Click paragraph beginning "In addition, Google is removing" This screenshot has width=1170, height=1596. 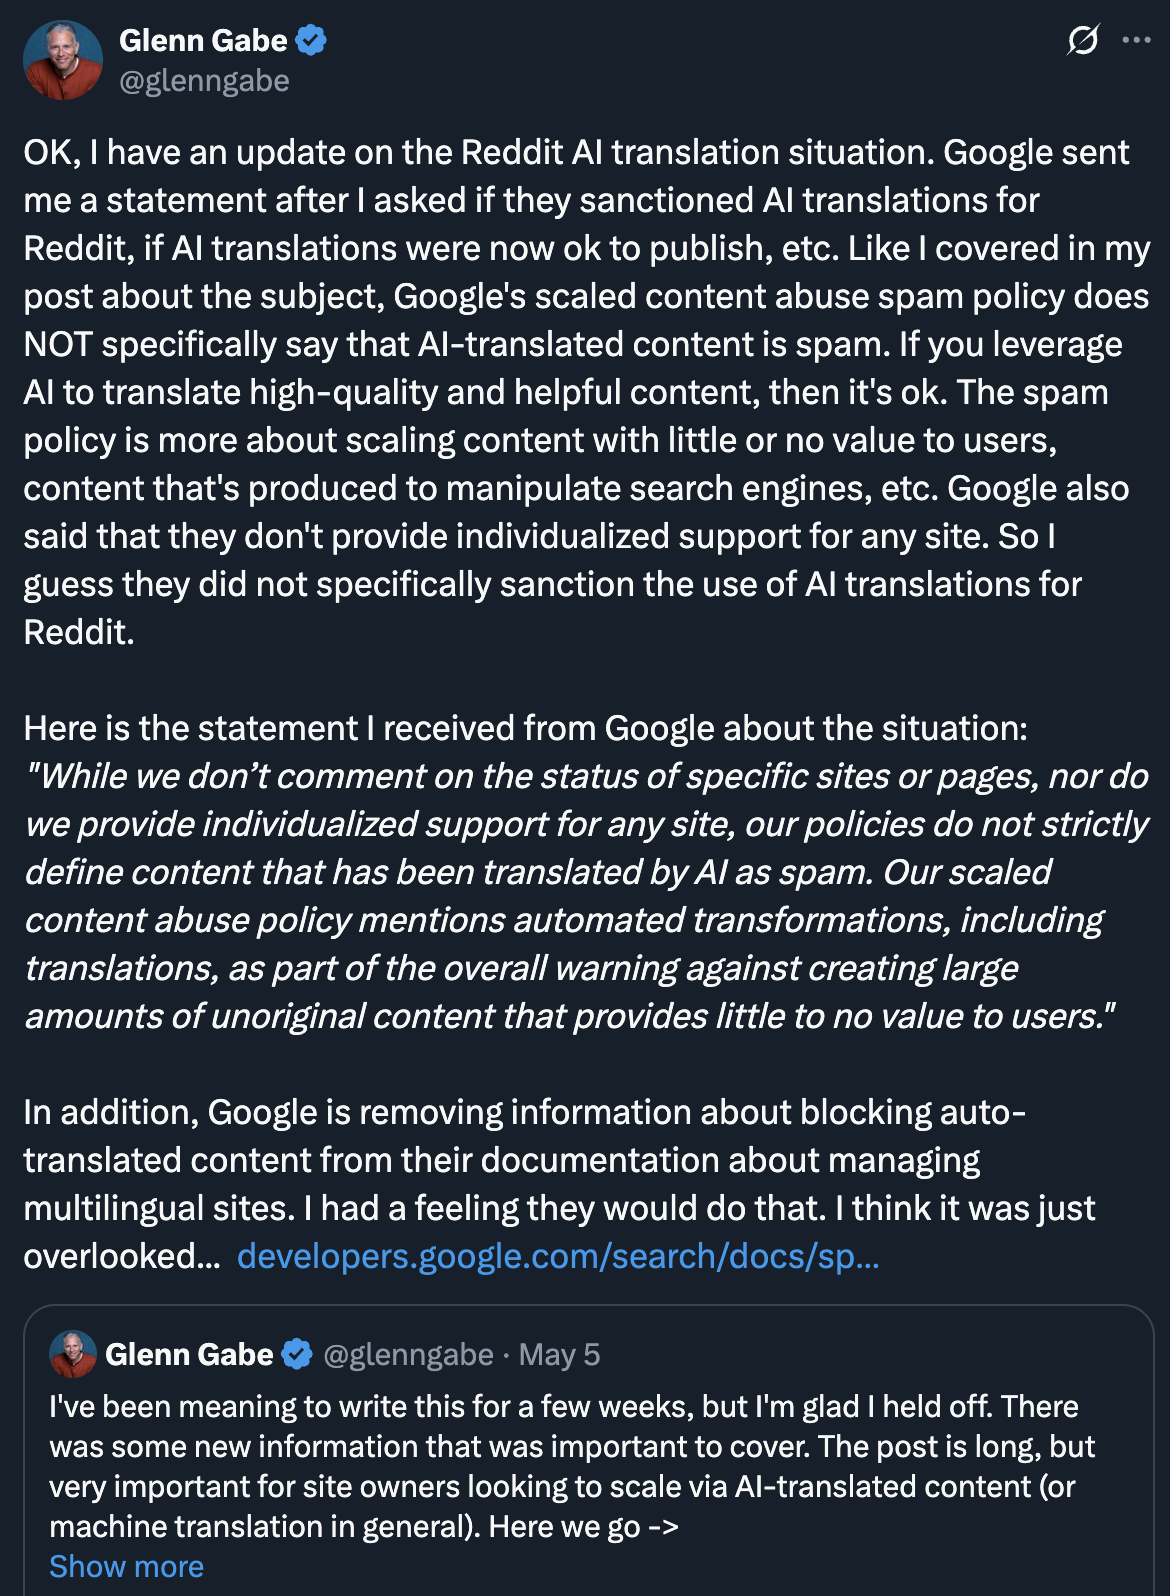pyautogui.click(x=560, y=1184)
